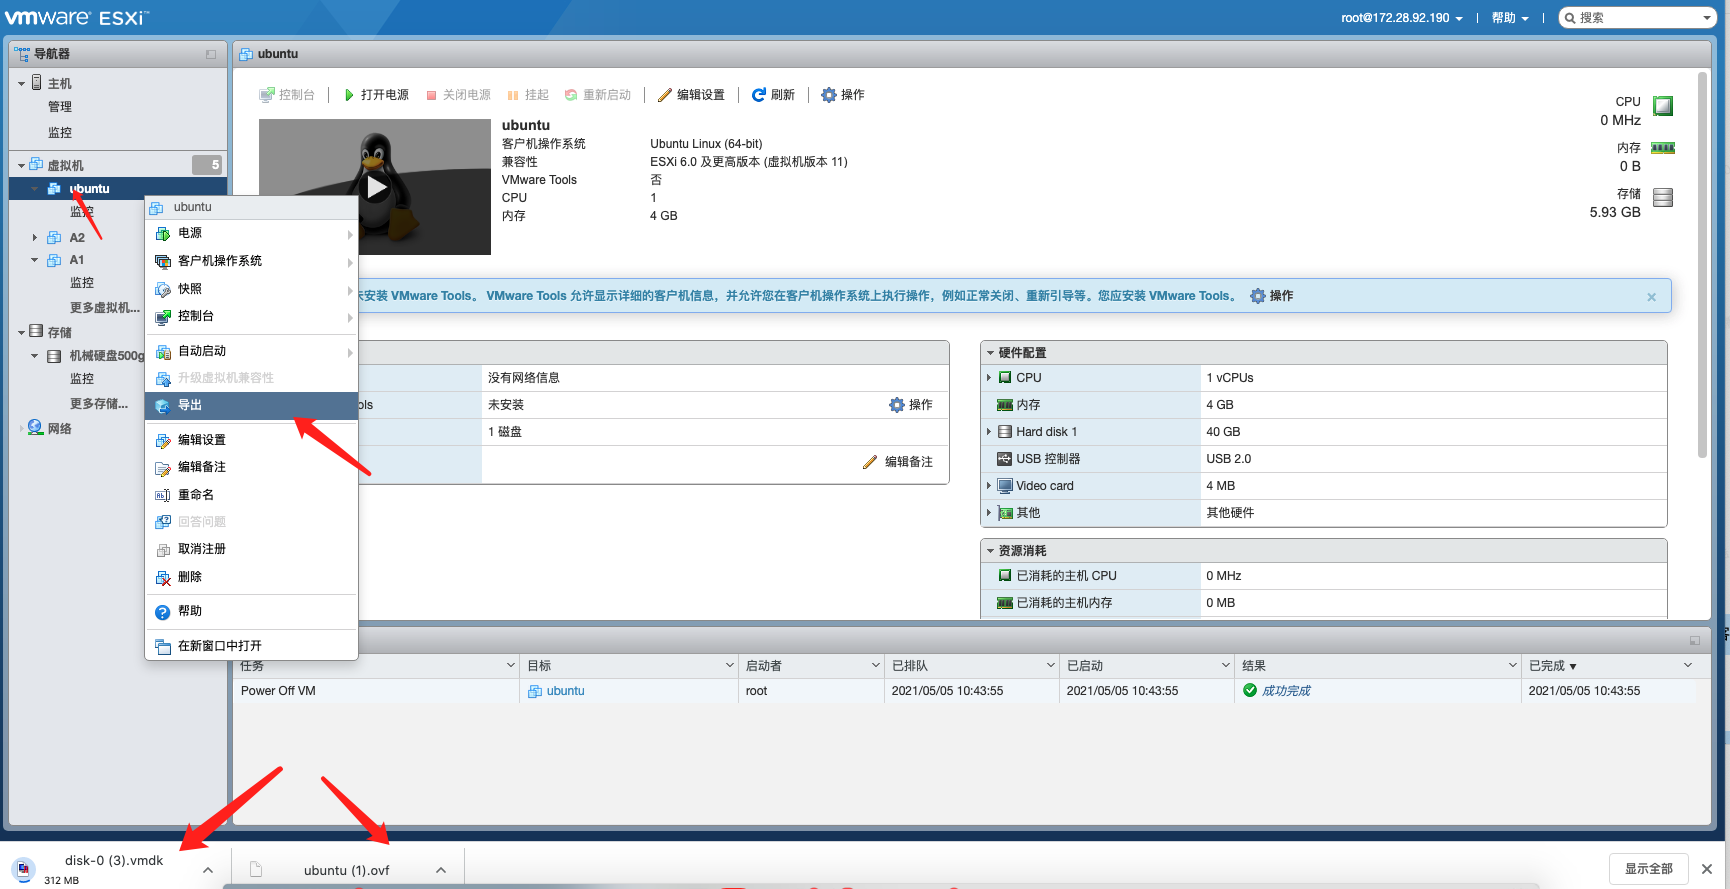
Task: Refresh the ubuntu VM page
Action: point(773,95)
